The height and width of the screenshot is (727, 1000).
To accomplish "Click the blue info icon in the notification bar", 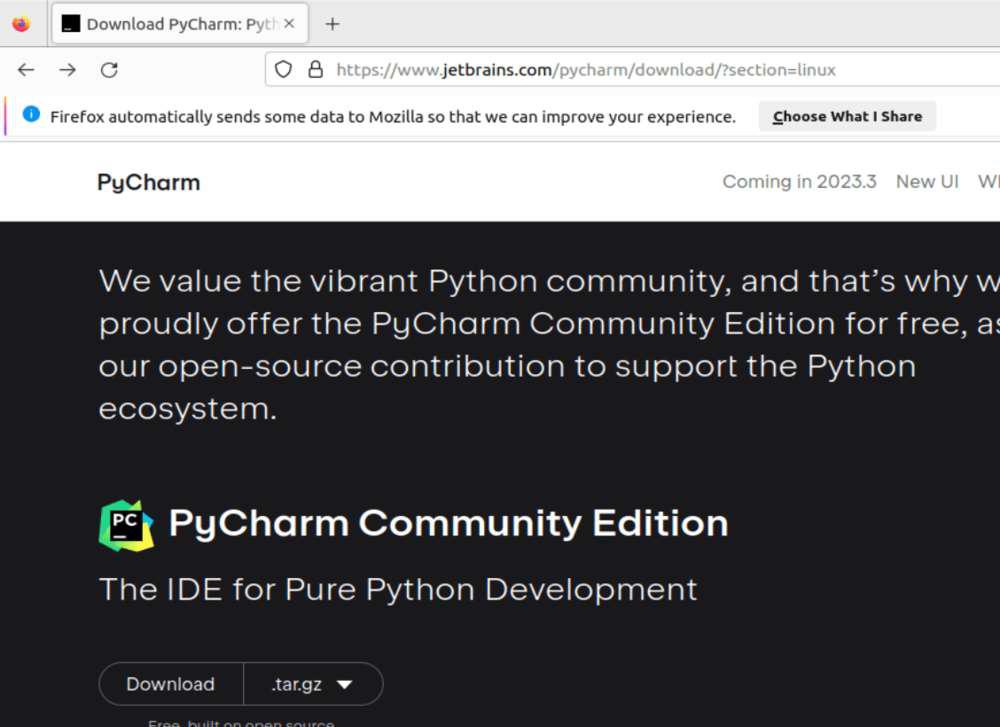I will [31, 115].
